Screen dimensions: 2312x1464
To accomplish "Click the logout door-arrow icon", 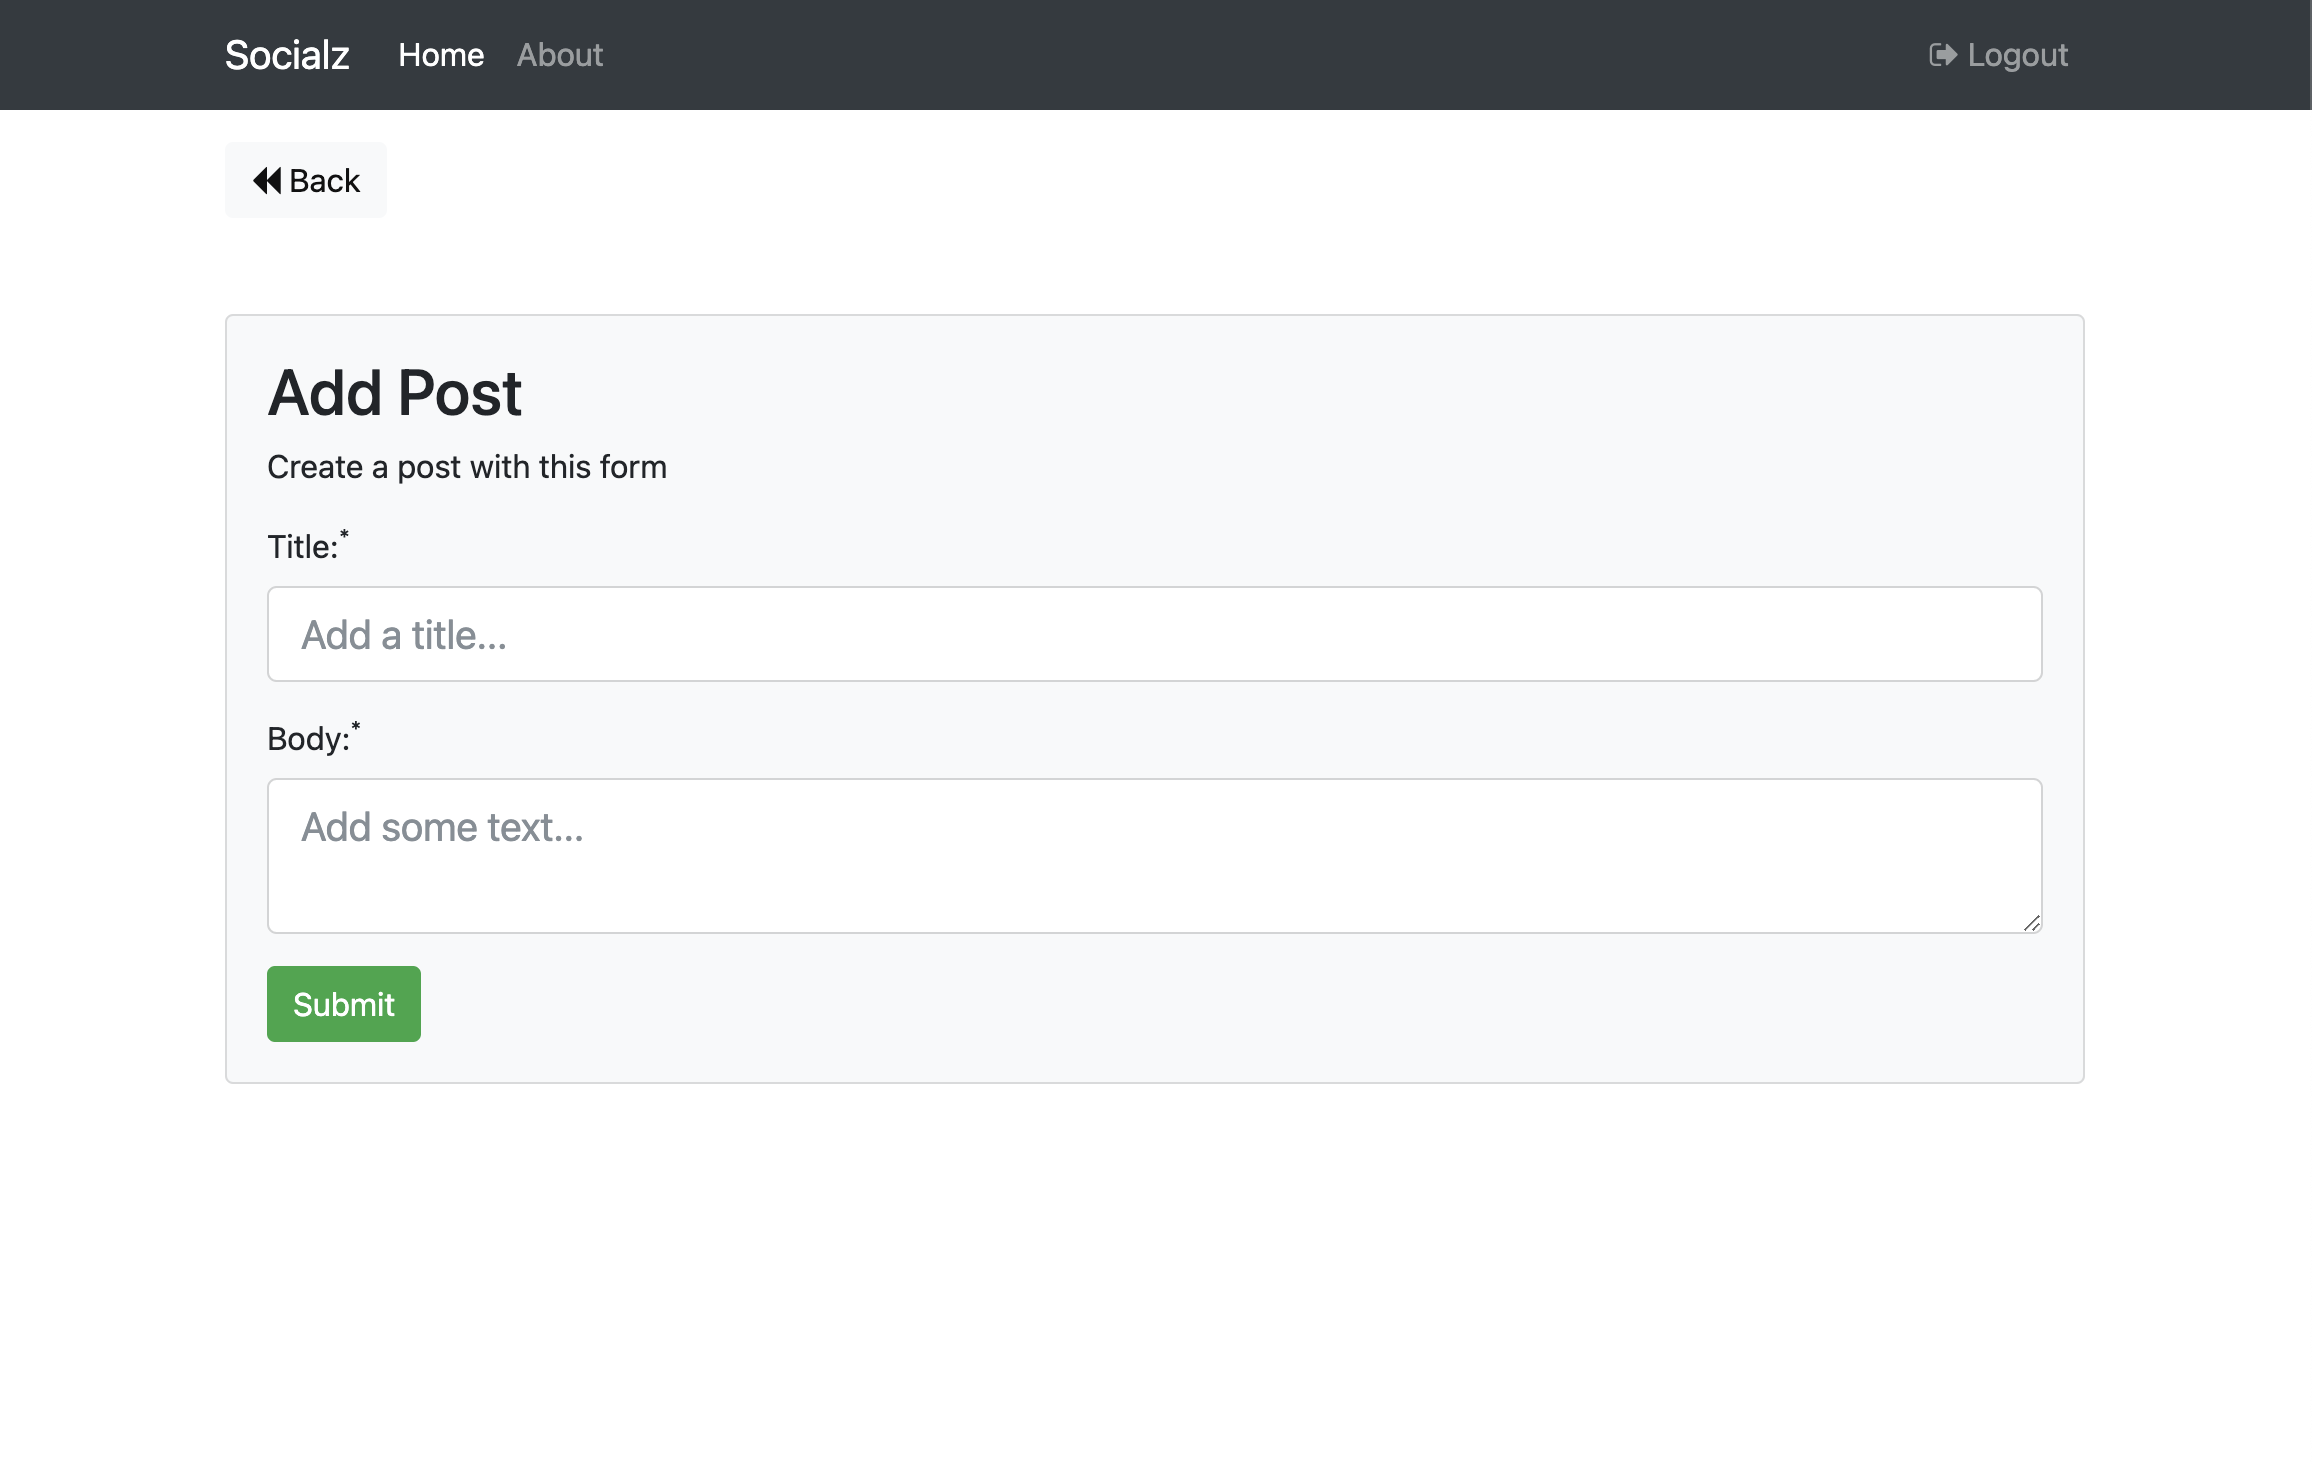I will click(x=1942, y=55).
